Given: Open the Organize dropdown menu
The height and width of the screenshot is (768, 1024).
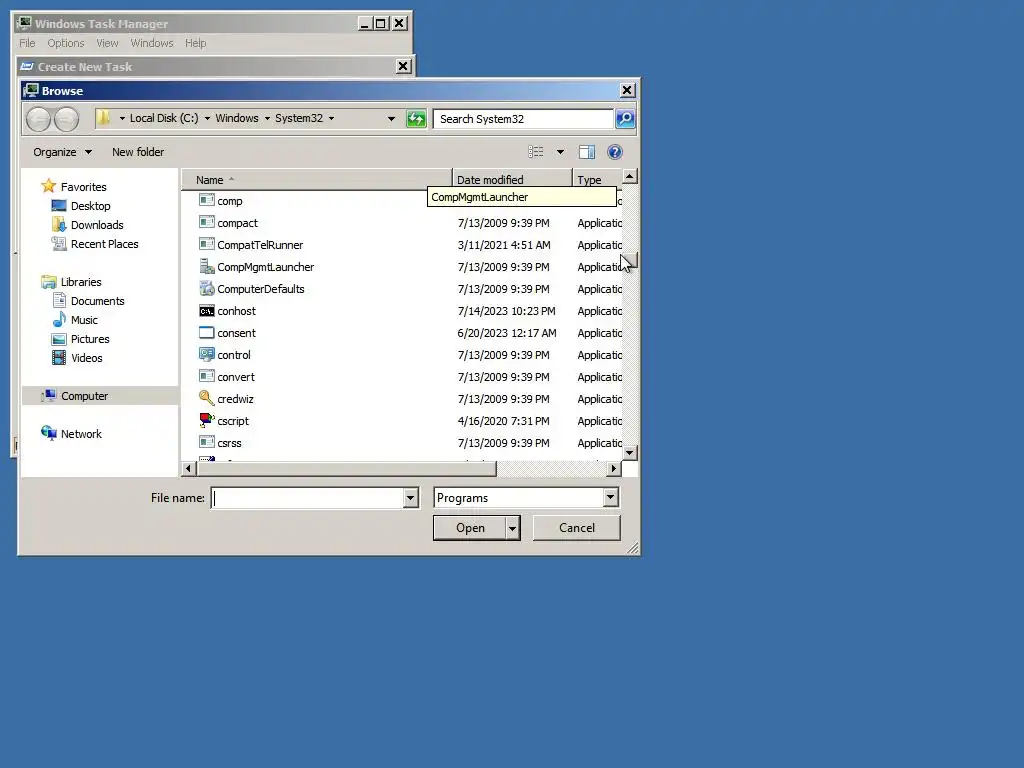Looking at the screenshot, I should (x=63, y=152).
